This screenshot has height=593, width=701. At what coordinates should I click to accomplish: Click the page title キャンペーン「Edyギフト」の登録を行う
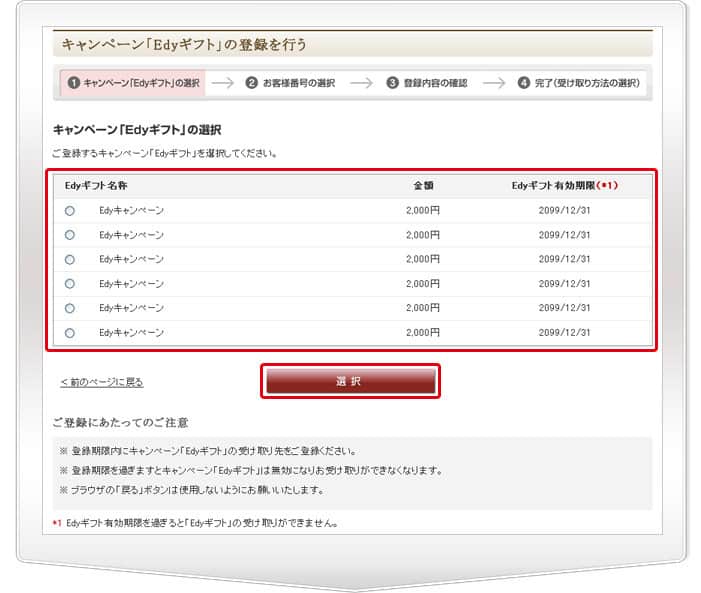point(184,44)
